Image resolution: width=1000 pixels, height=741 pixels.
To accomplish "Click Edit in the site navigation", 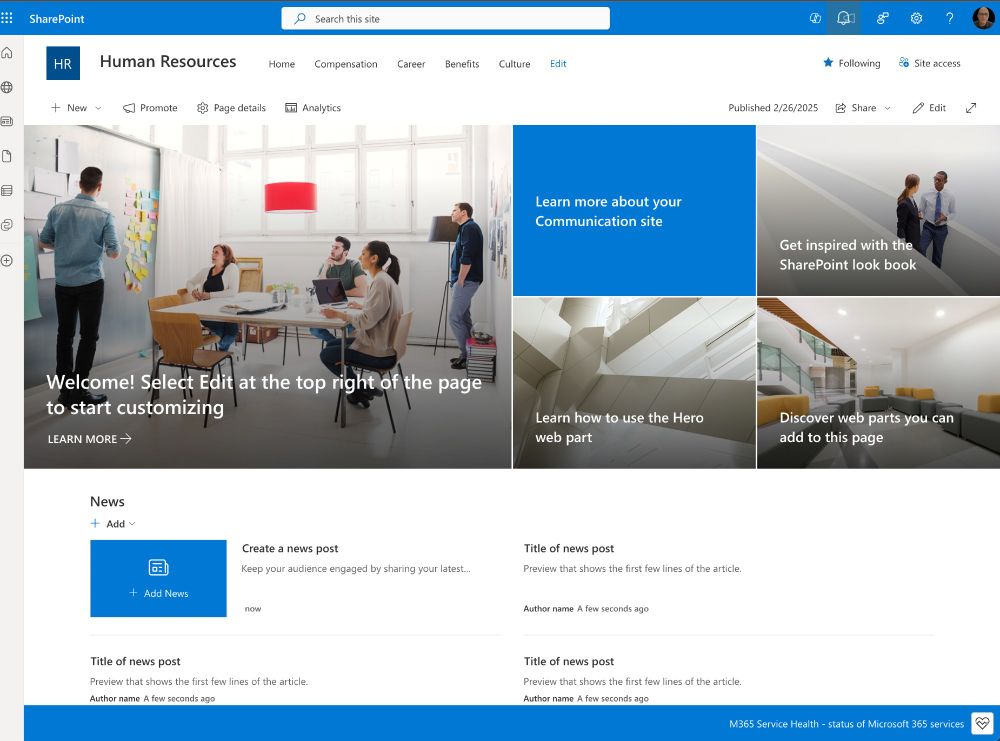I will click(x=558, y=64).
